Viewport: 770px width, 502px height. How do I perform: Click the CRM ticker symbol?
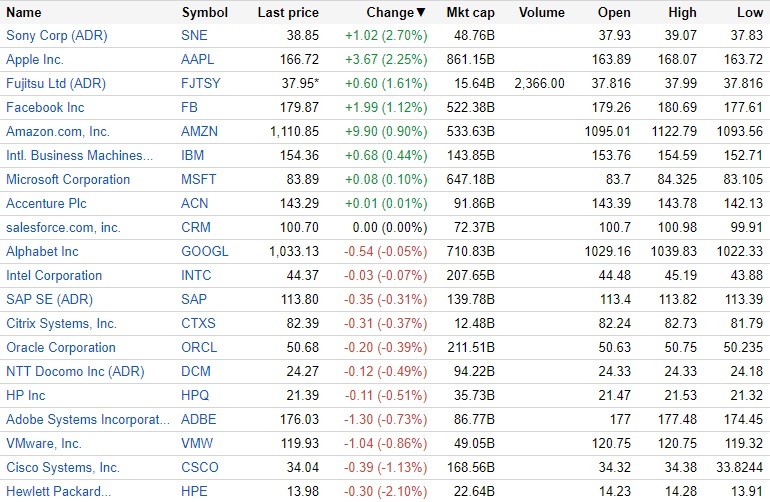[x=196, y=227]
